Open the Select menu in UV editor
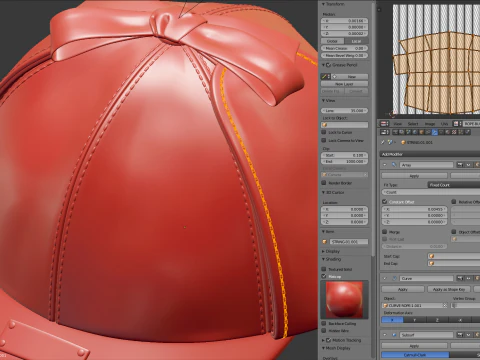 click(413, 124)
